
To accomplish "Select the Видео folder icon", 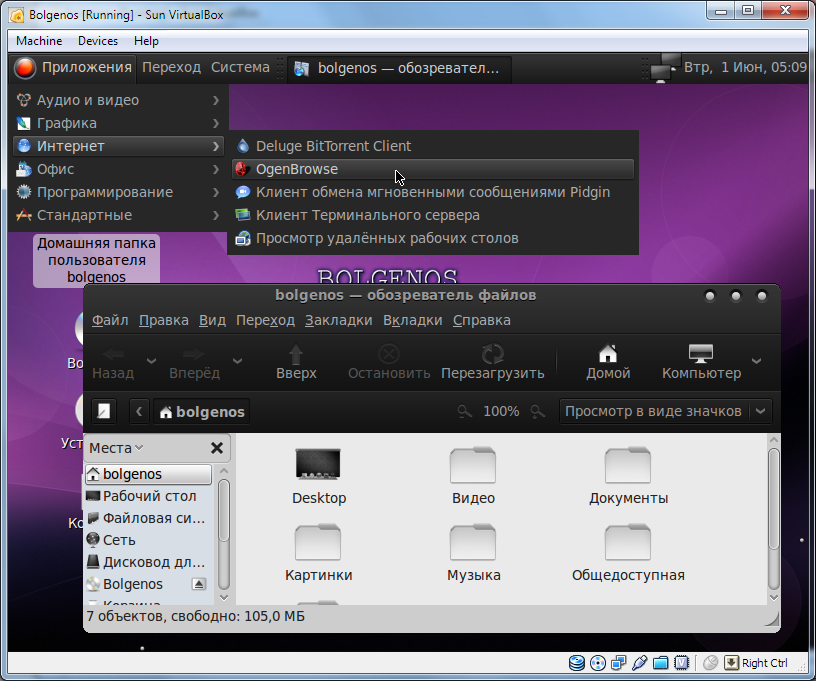I will [x=473, y=465].
